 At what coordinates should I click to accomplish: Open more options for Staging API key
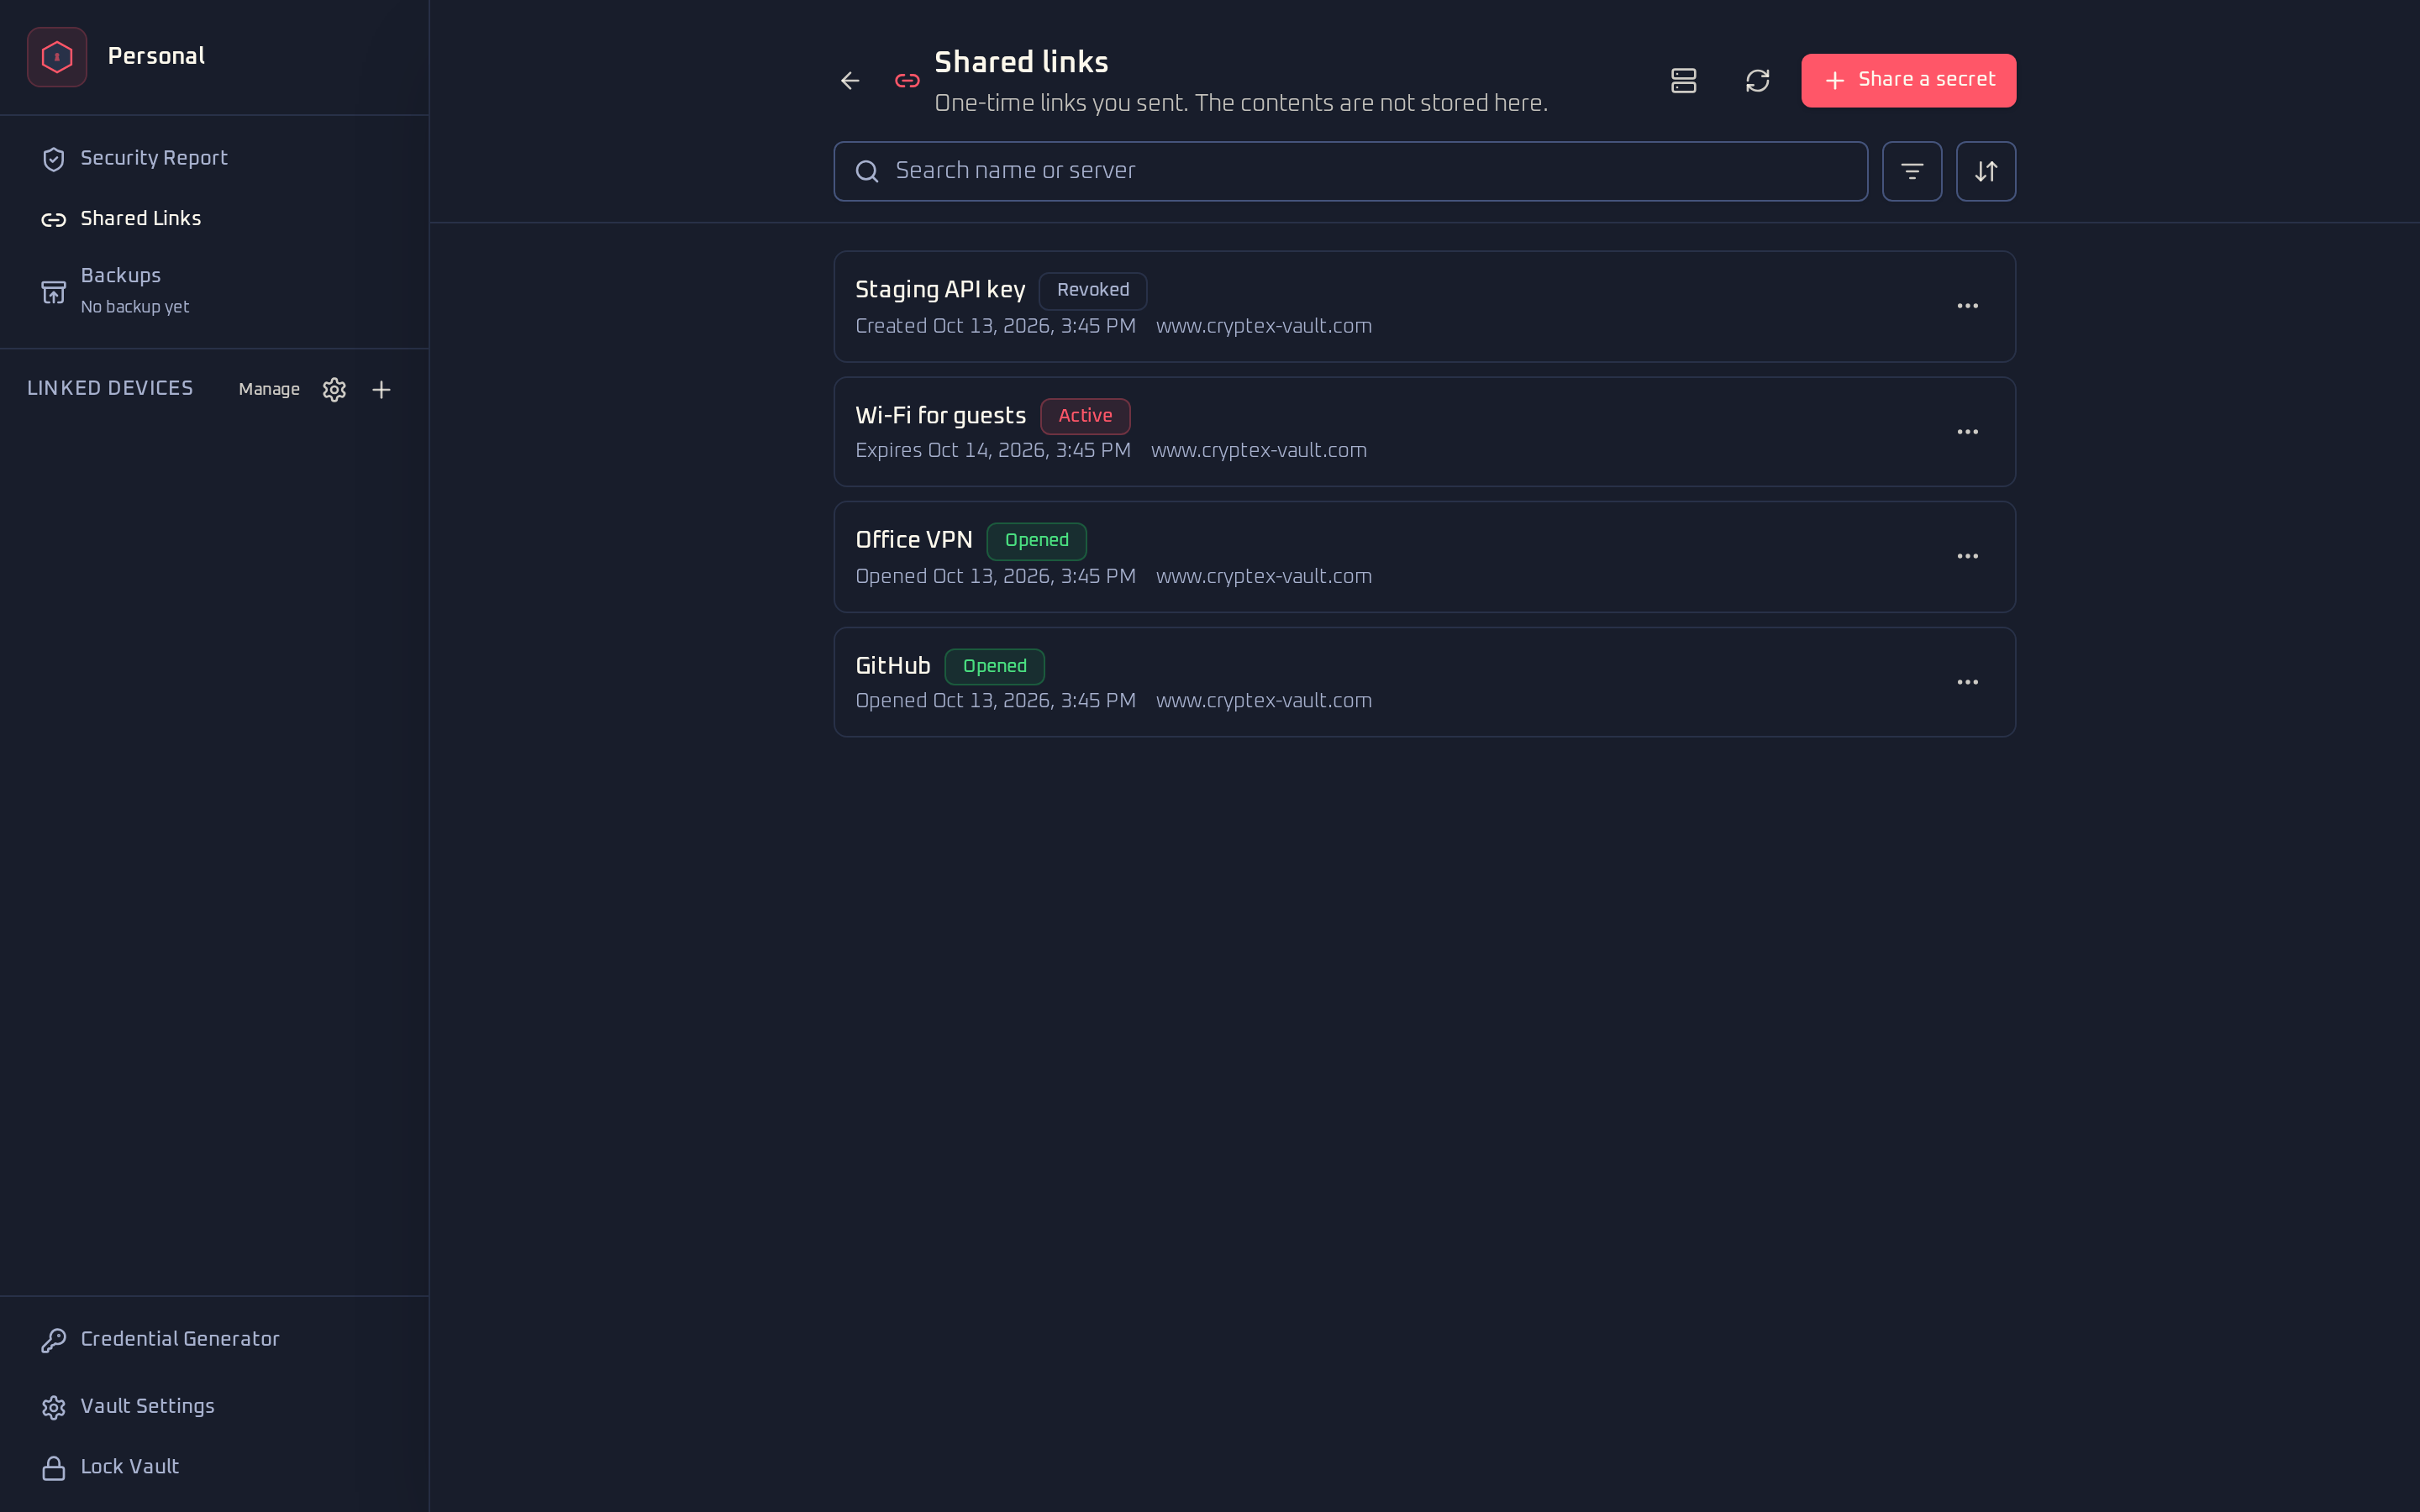pos(1967,306)
